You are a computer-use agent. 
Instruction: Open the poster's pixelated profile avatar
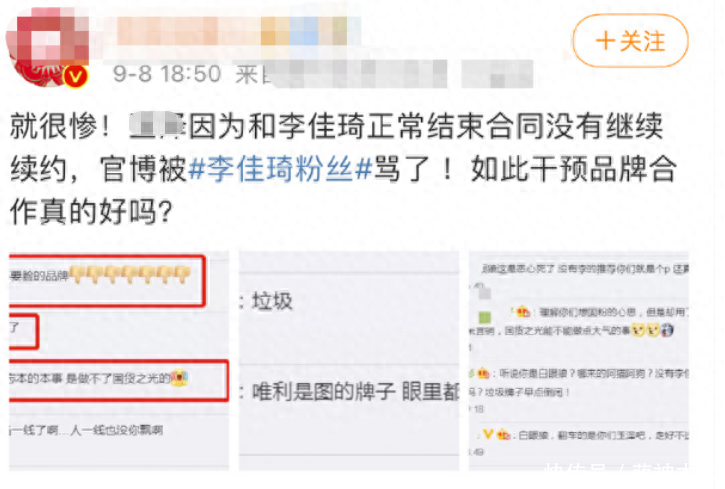pyautogui.click(x=47, y=46)
